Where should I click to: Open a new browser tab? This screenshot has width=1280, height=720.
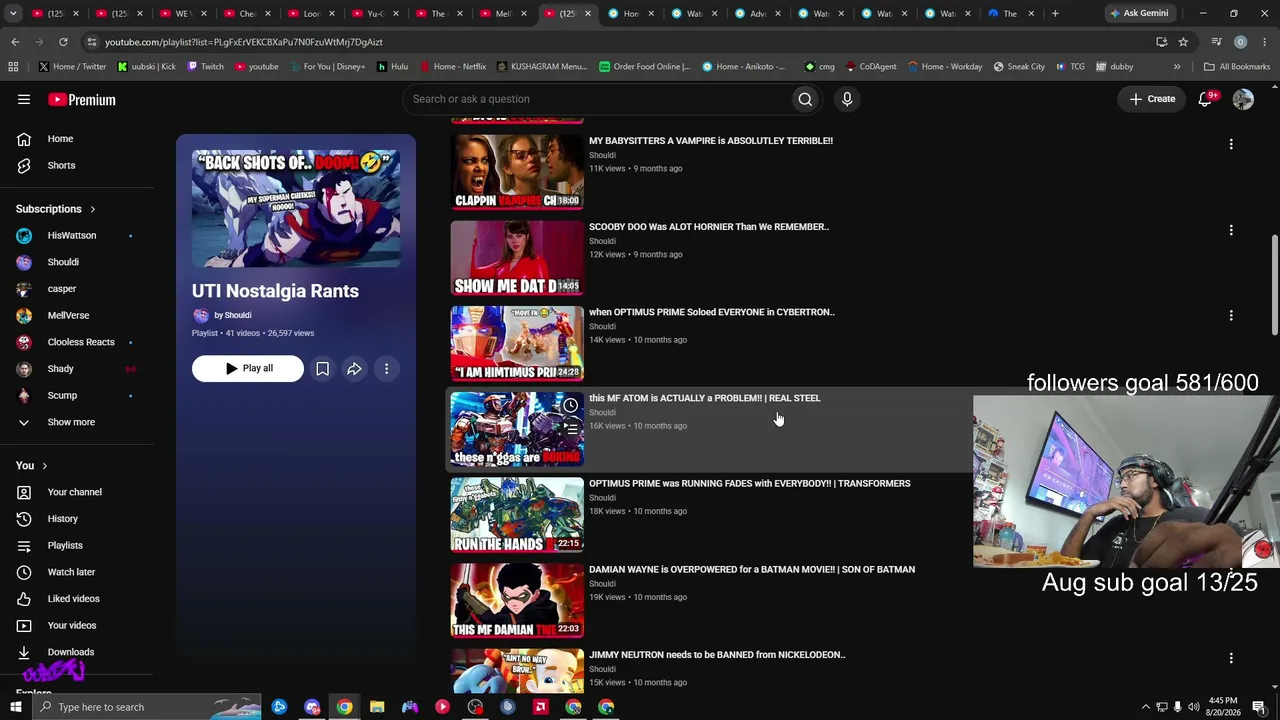click(x=1055, y=14)
